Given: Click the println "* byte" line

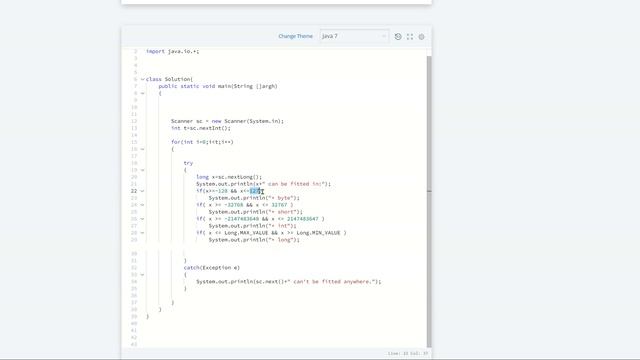Looking at the screenshot, I should (254, 198).
